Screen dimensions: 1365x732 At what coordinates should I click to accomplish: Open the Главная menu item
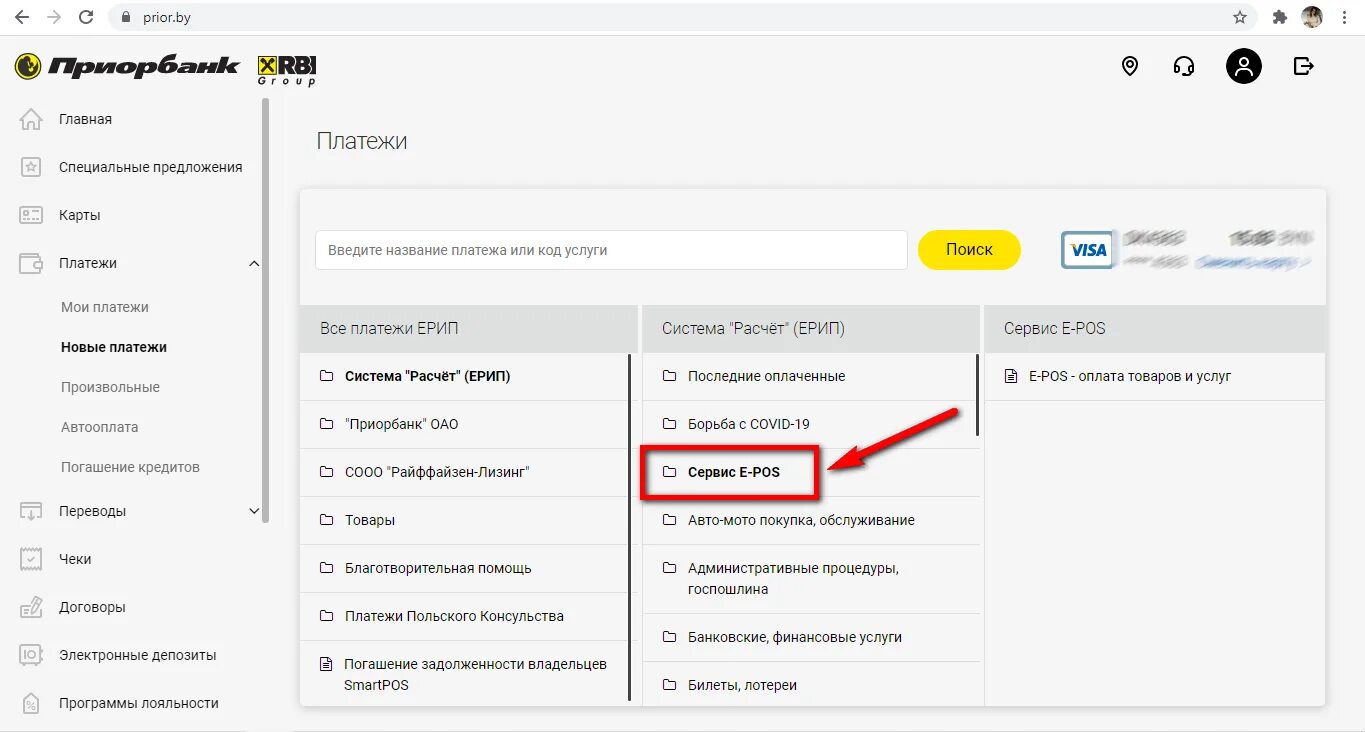point(85,119)
